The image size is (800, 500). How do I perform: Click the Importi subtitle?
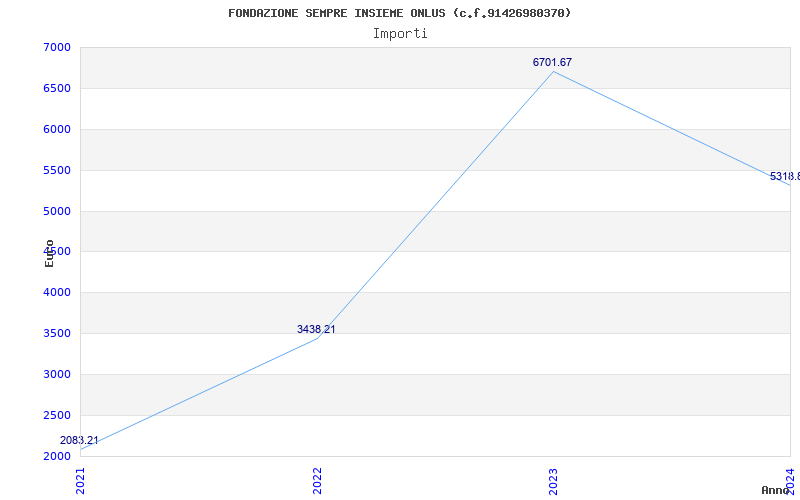click(x=400, y=34)
